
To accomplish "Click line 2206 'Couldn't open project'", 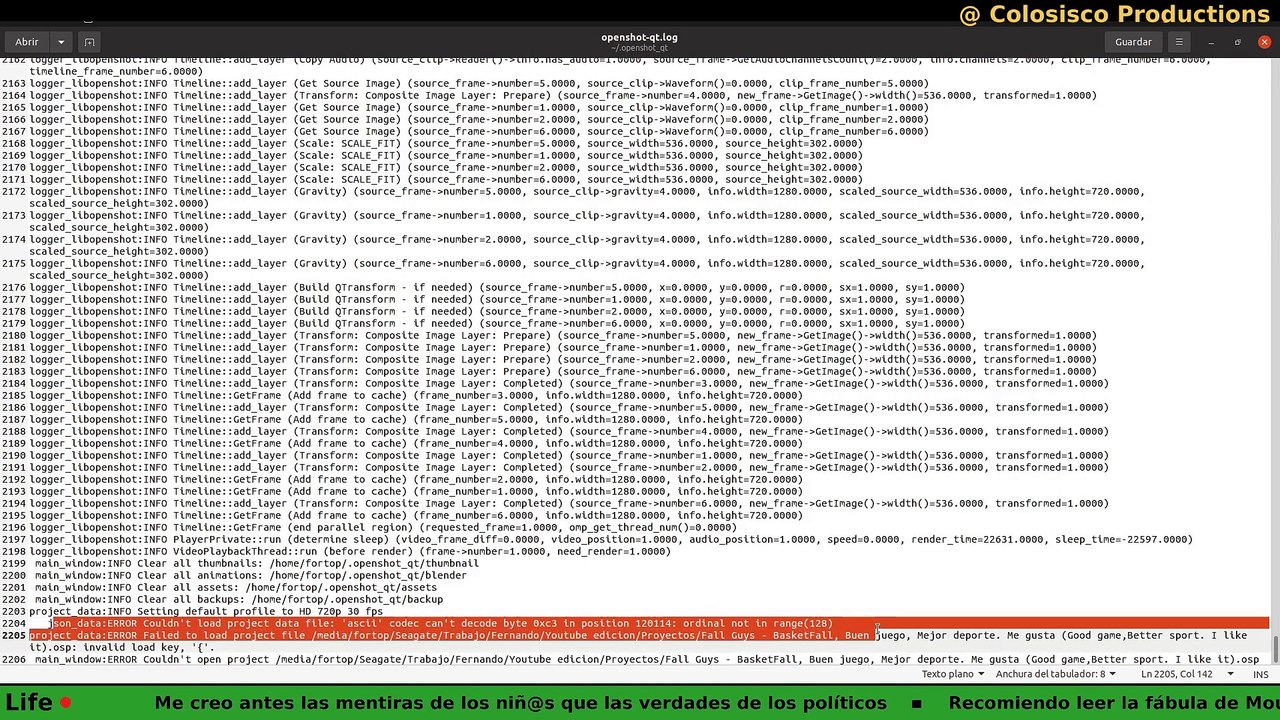I will pos(645,659).
